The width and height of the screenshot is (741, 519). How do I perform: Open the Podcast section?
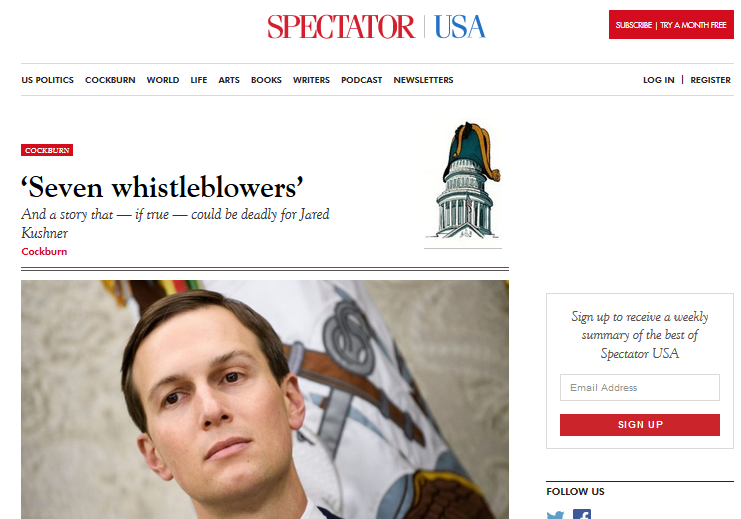(x=362, y=80)
